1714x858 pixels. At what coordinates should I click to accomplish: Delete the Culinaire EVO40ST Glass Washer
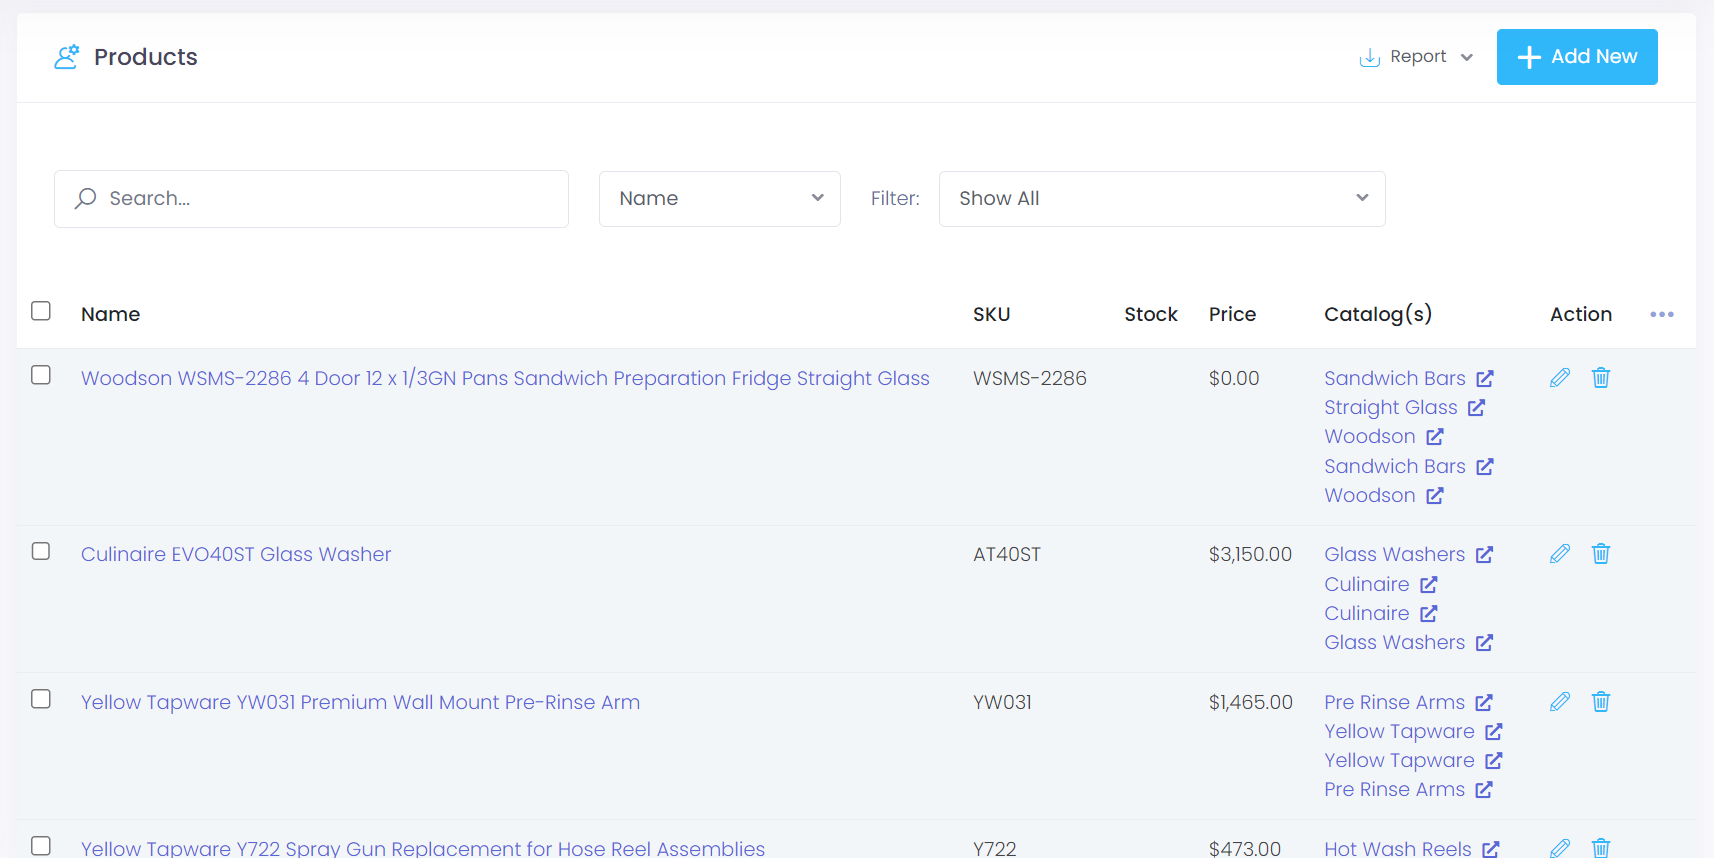(1601, 554)
